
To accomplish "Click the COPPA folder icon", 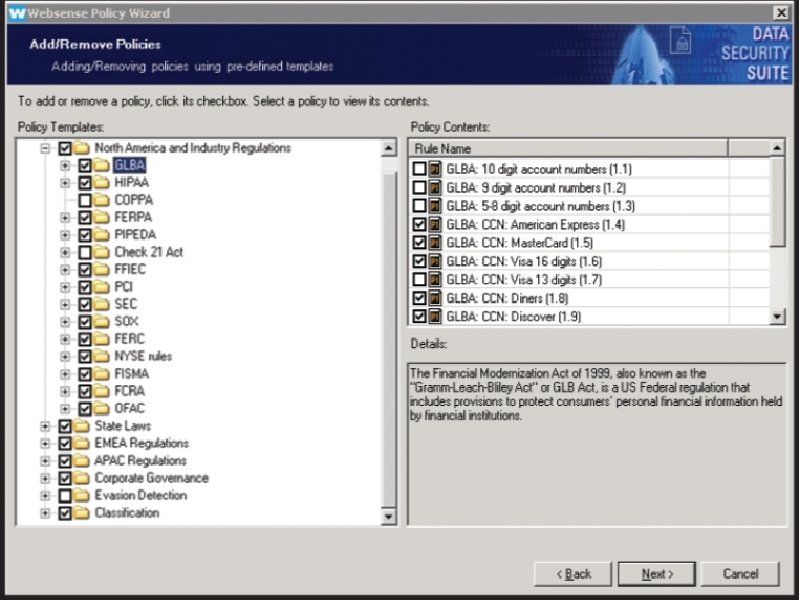I will click(x=102, y=200).
